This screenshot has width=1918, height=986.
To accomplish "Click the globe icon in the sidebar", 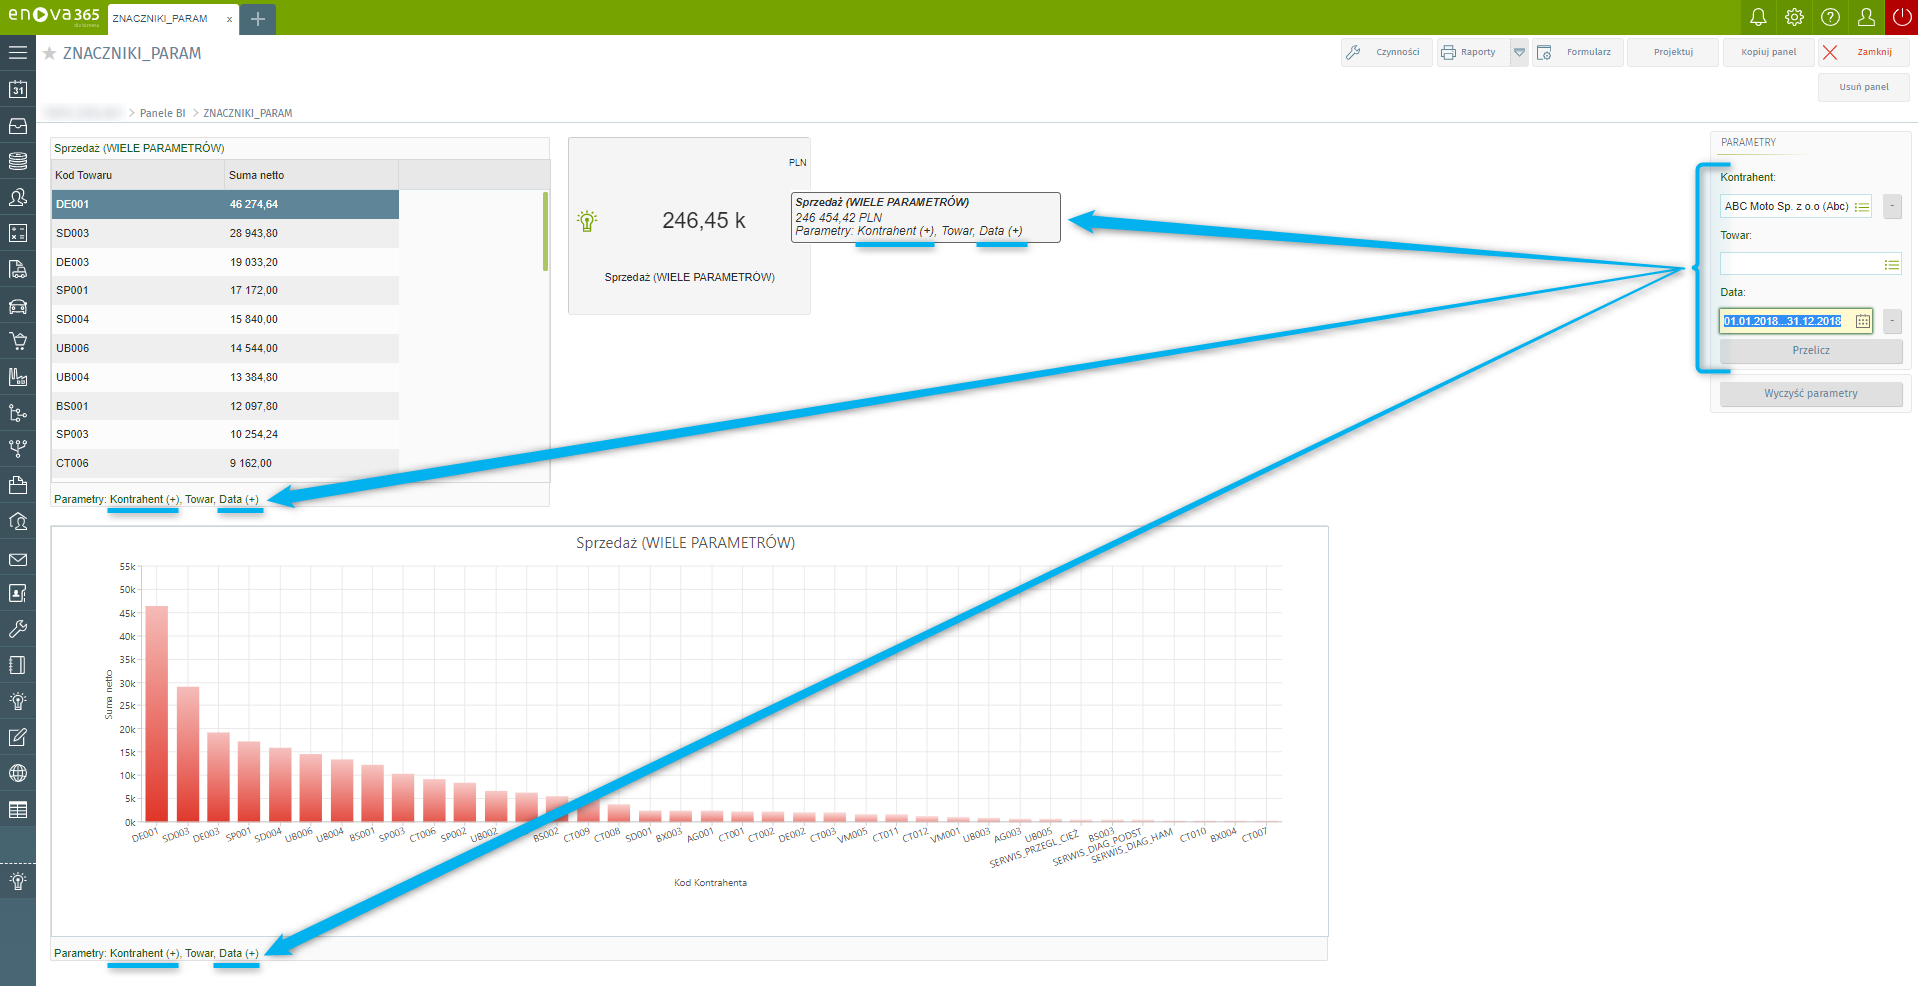I will pos(18,773).
